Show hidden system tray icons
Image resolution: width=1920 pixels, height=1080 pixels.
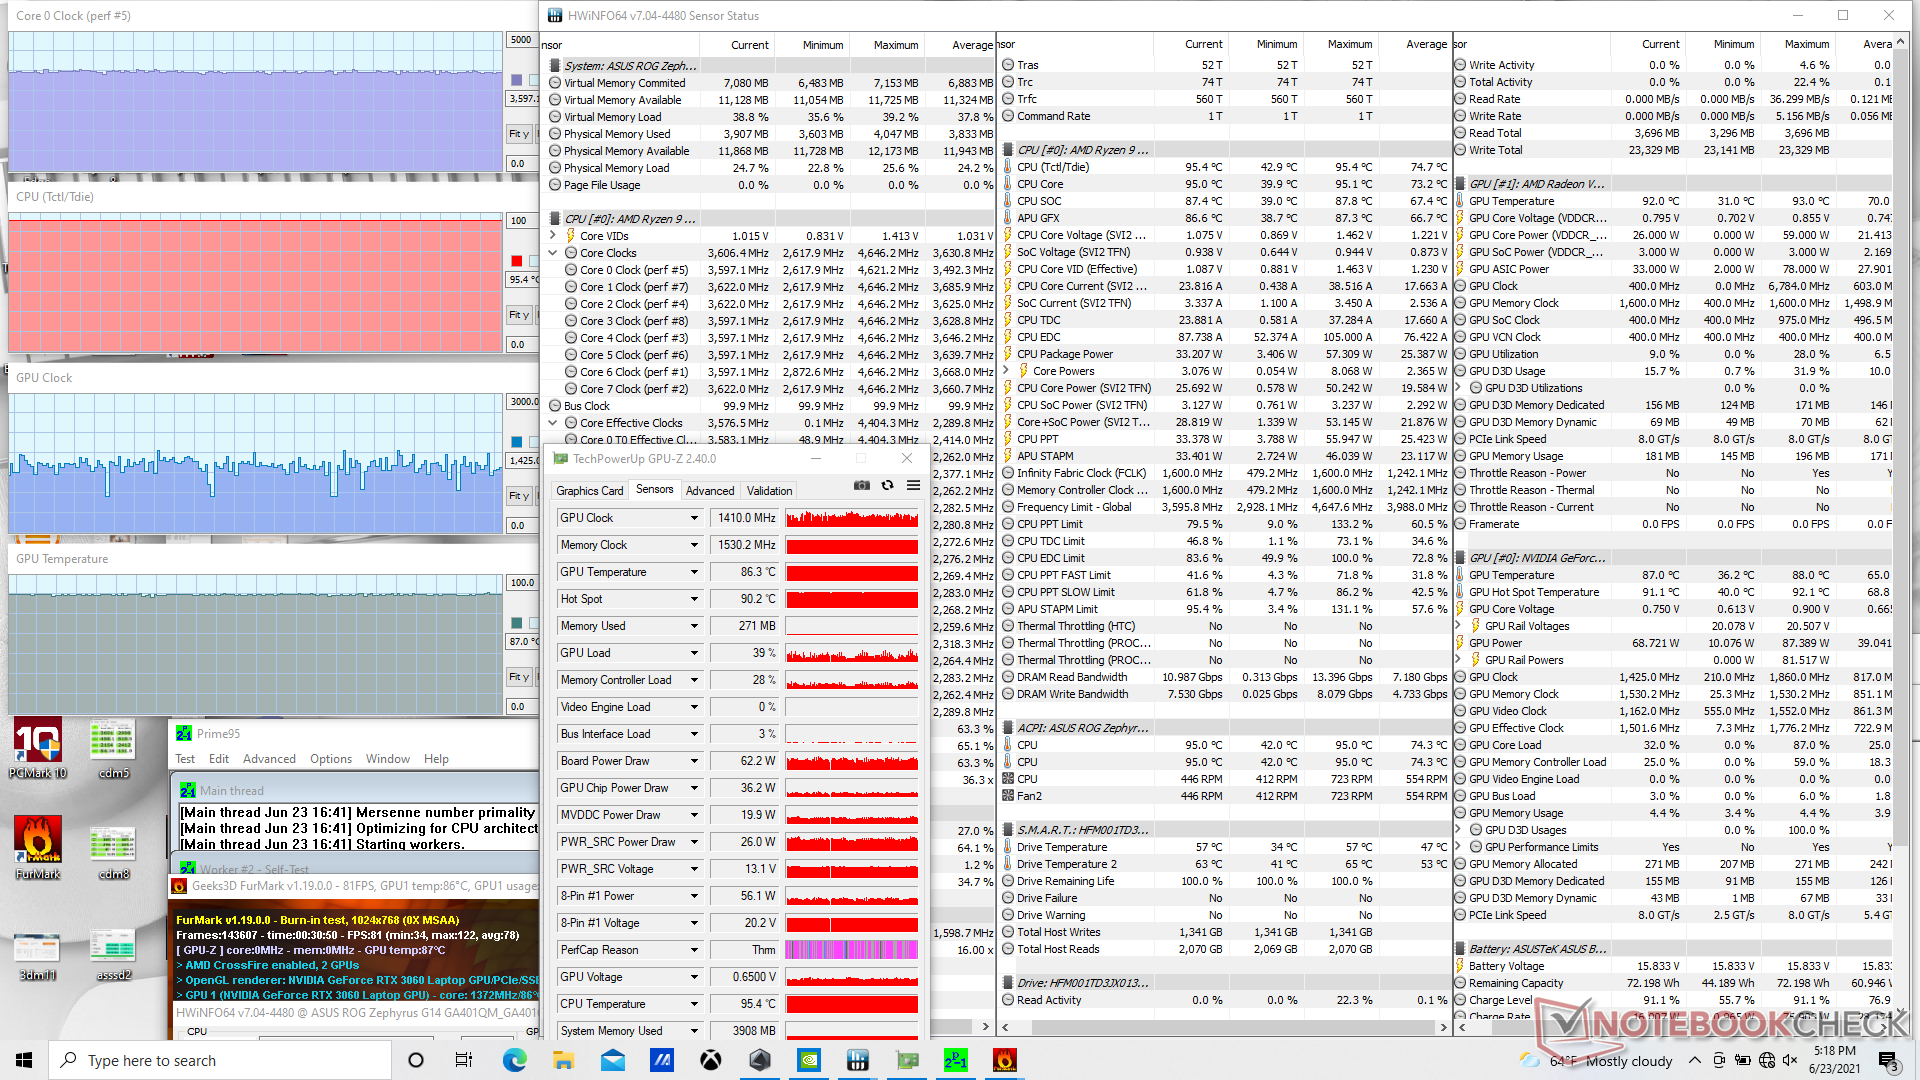tap(1694, 1060)
